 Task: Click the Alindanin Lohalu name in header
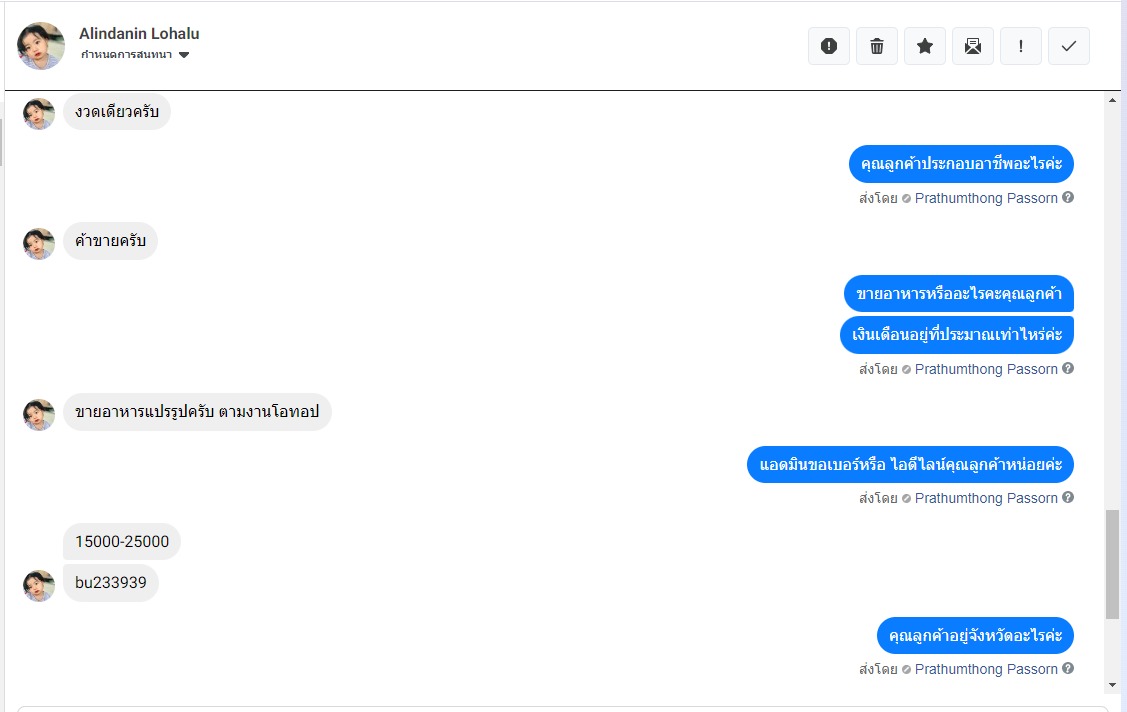click(139, 34)
